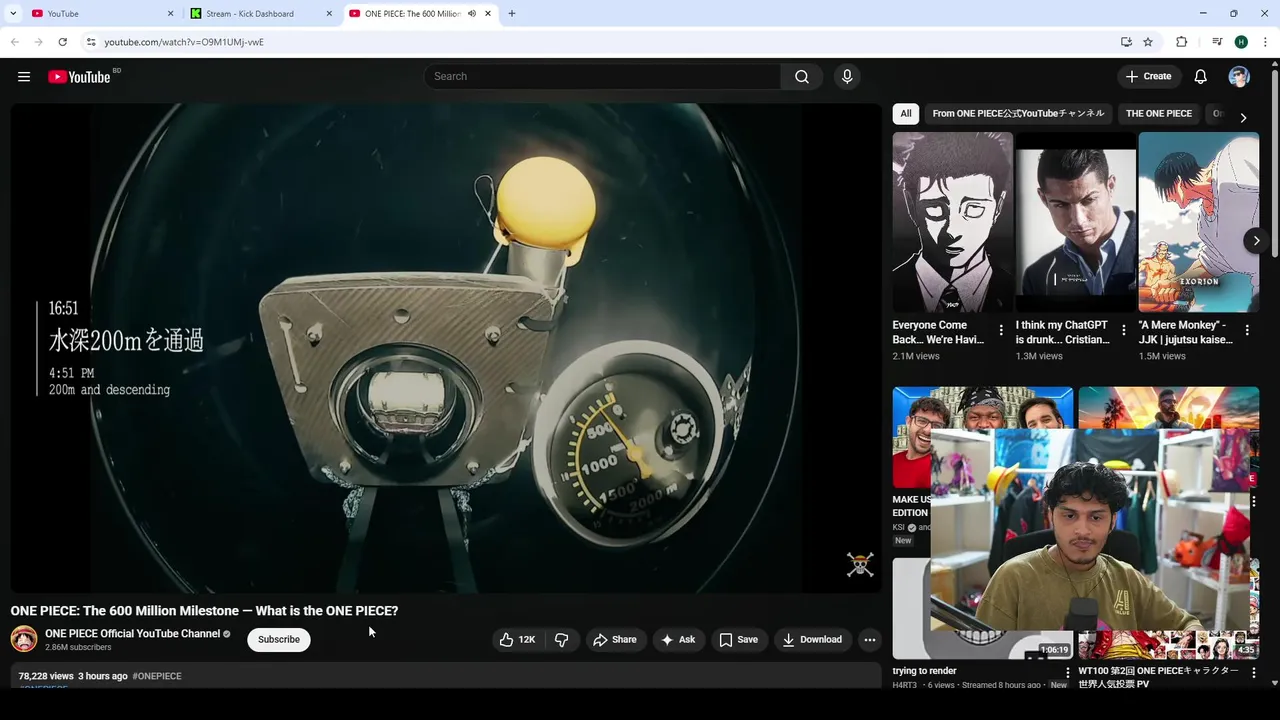
Task: Like the video with 12K likes
Action: (x=517, y=640)
